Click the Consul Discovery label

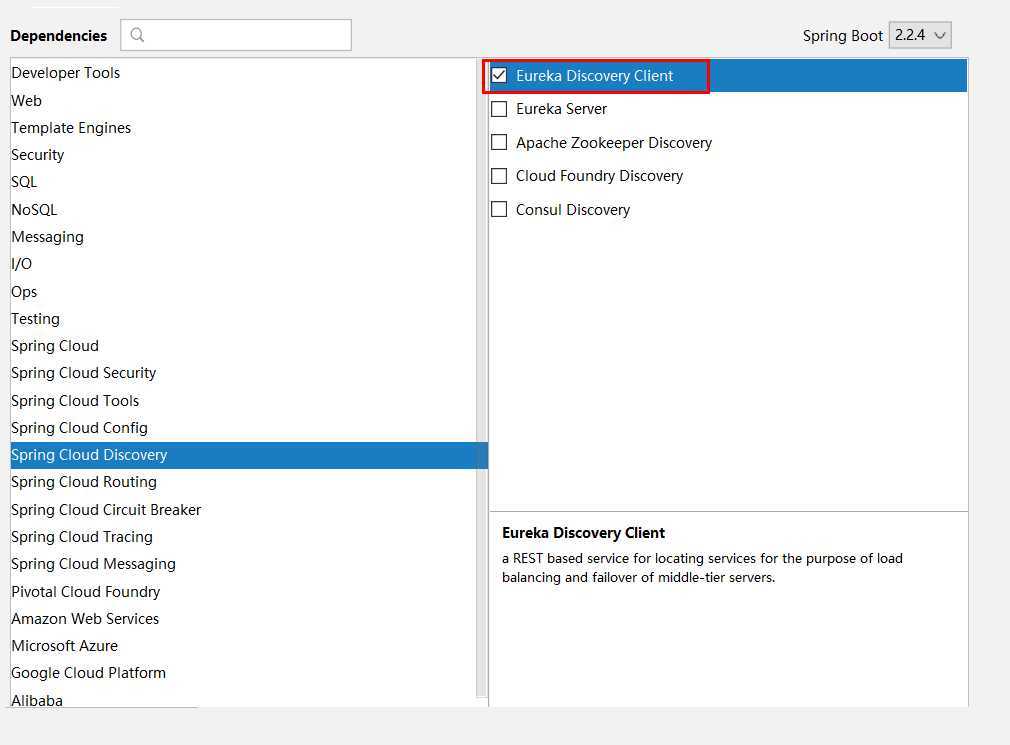[x=573, y=209]
